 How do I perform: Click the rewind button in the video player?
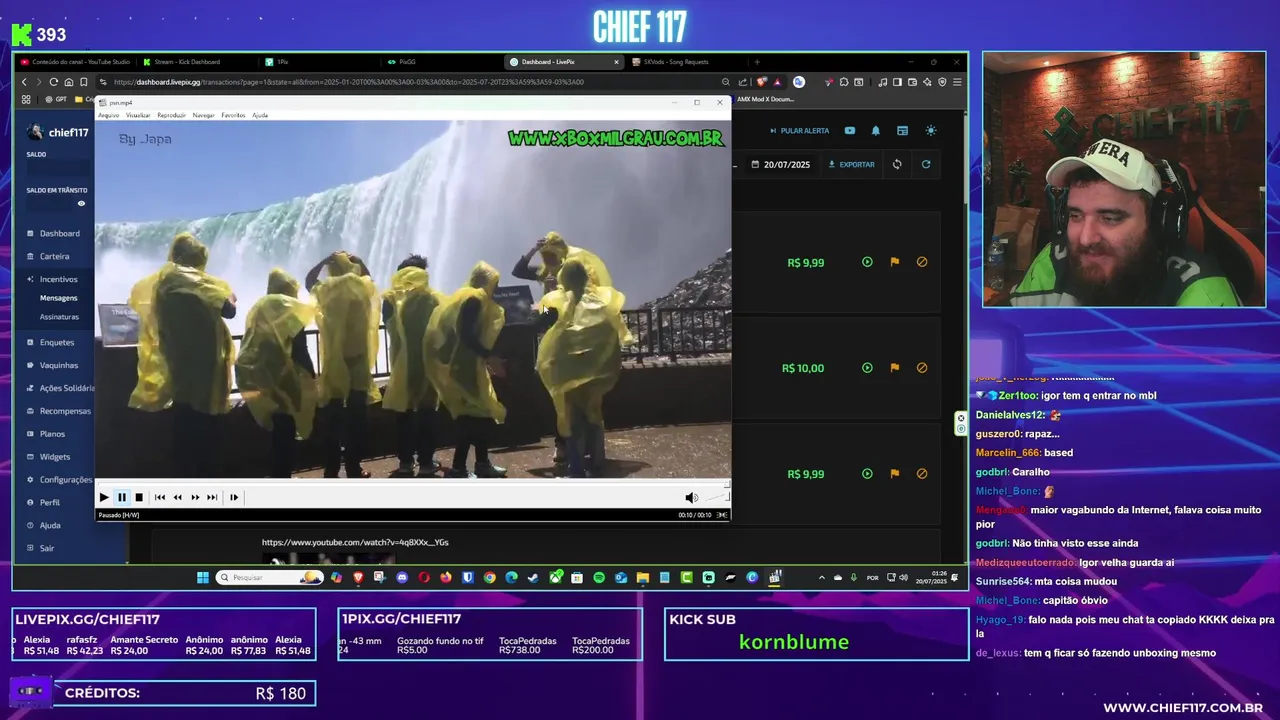coord(178,497)
